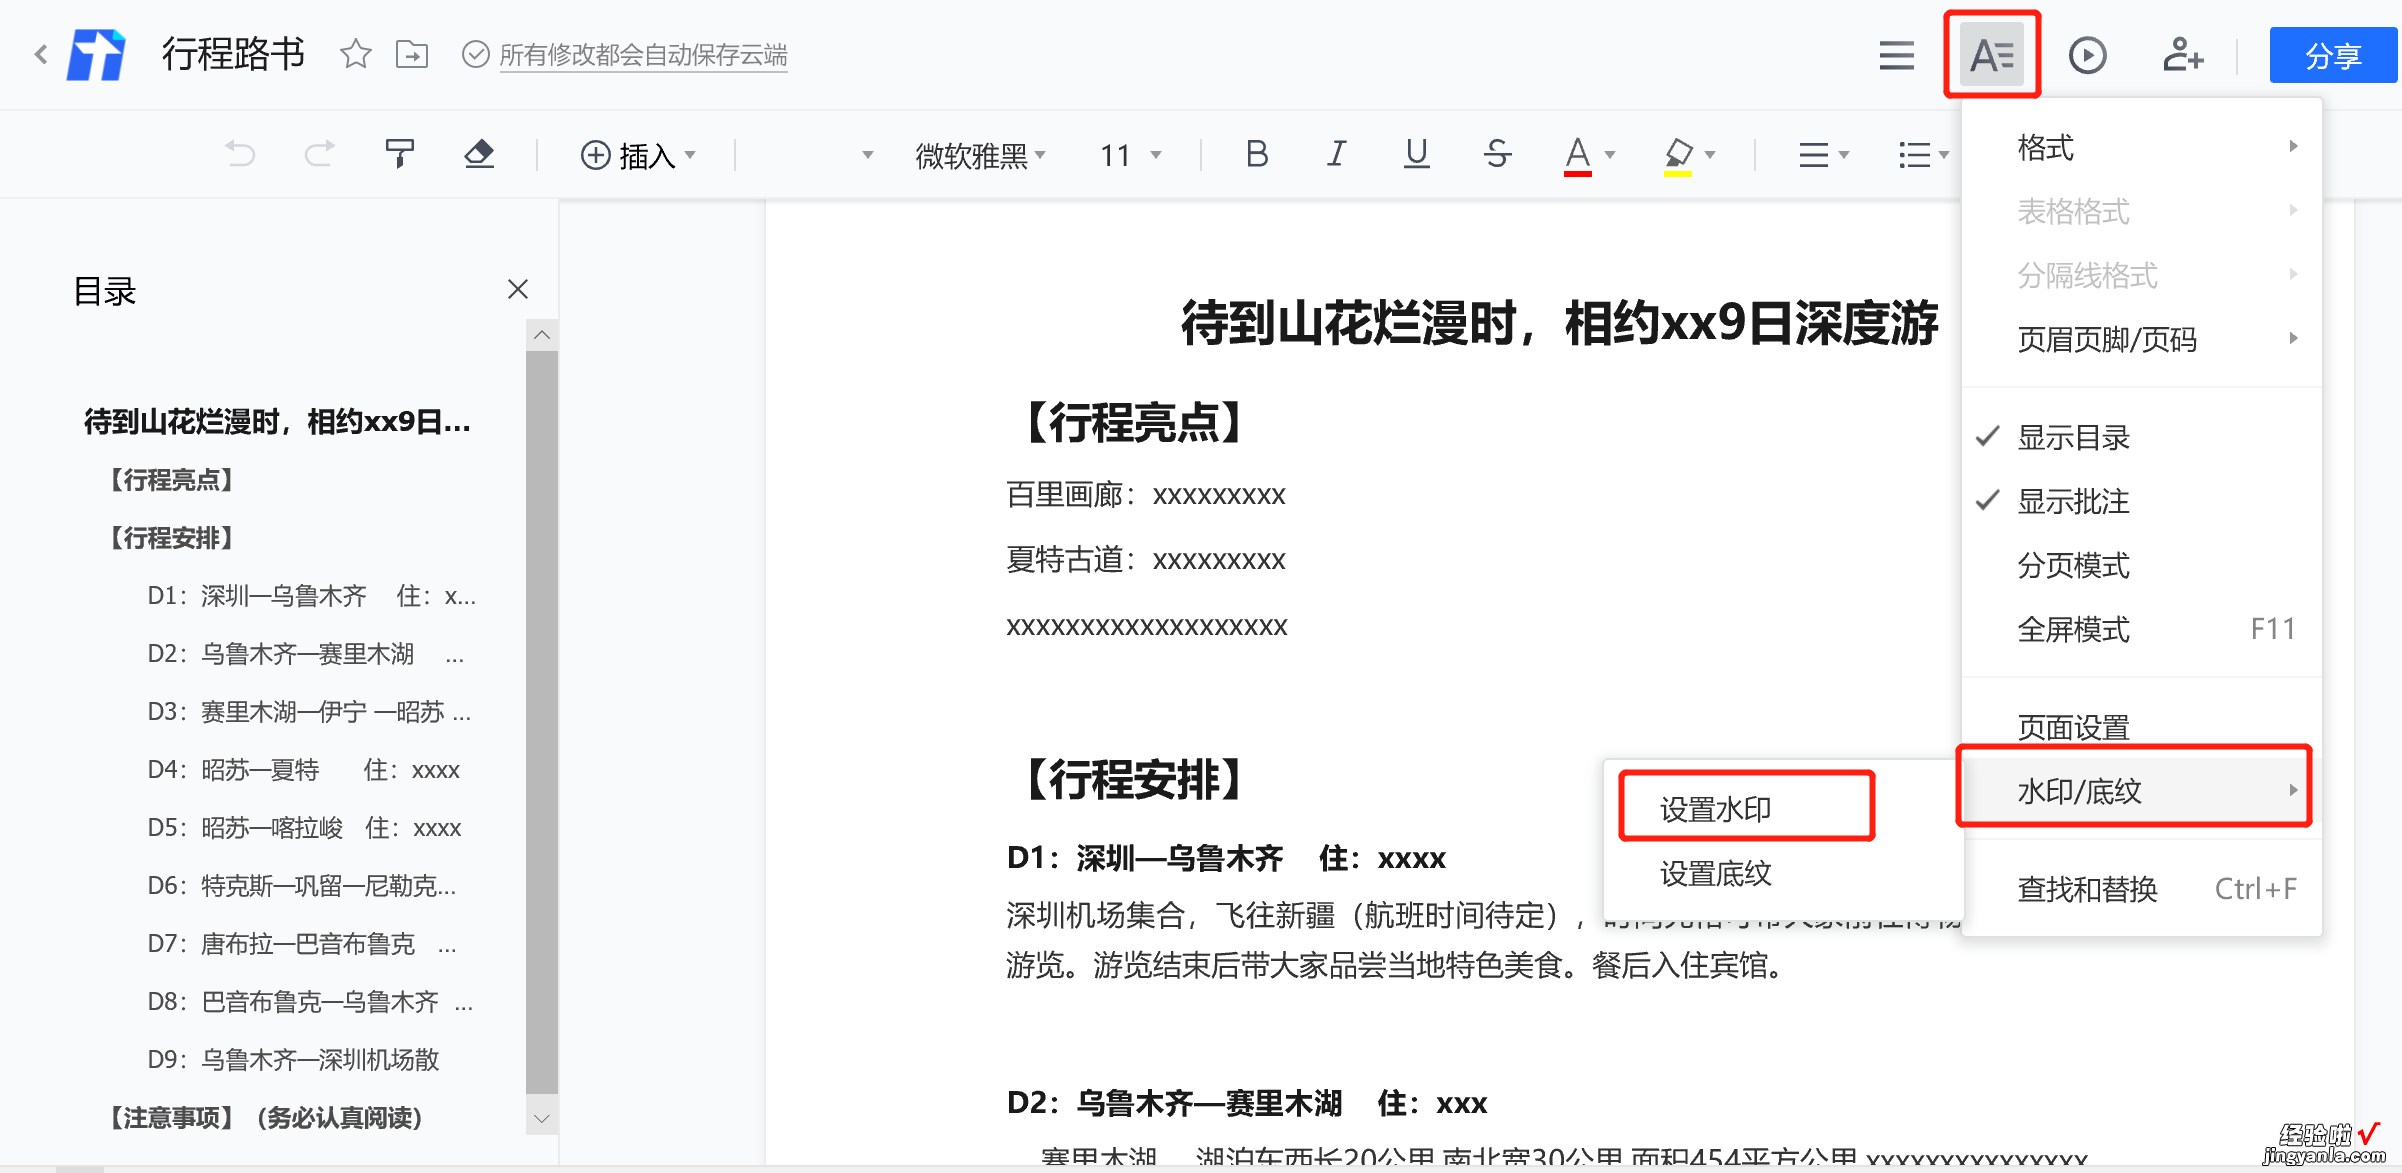This screenshot has width=2402, height=1173.
Task: Toggle underline formatting
Action: [x=1416, y=154]
